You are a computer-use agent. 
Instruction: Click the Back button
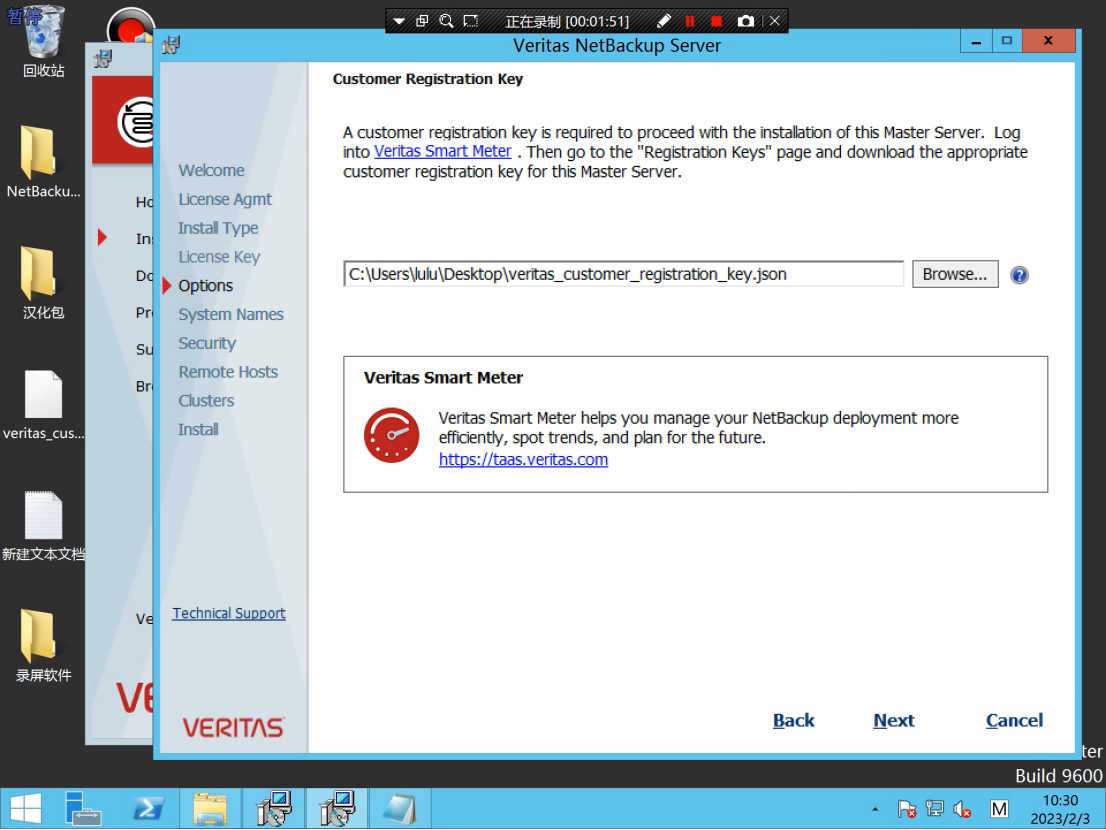coord(794,721)
